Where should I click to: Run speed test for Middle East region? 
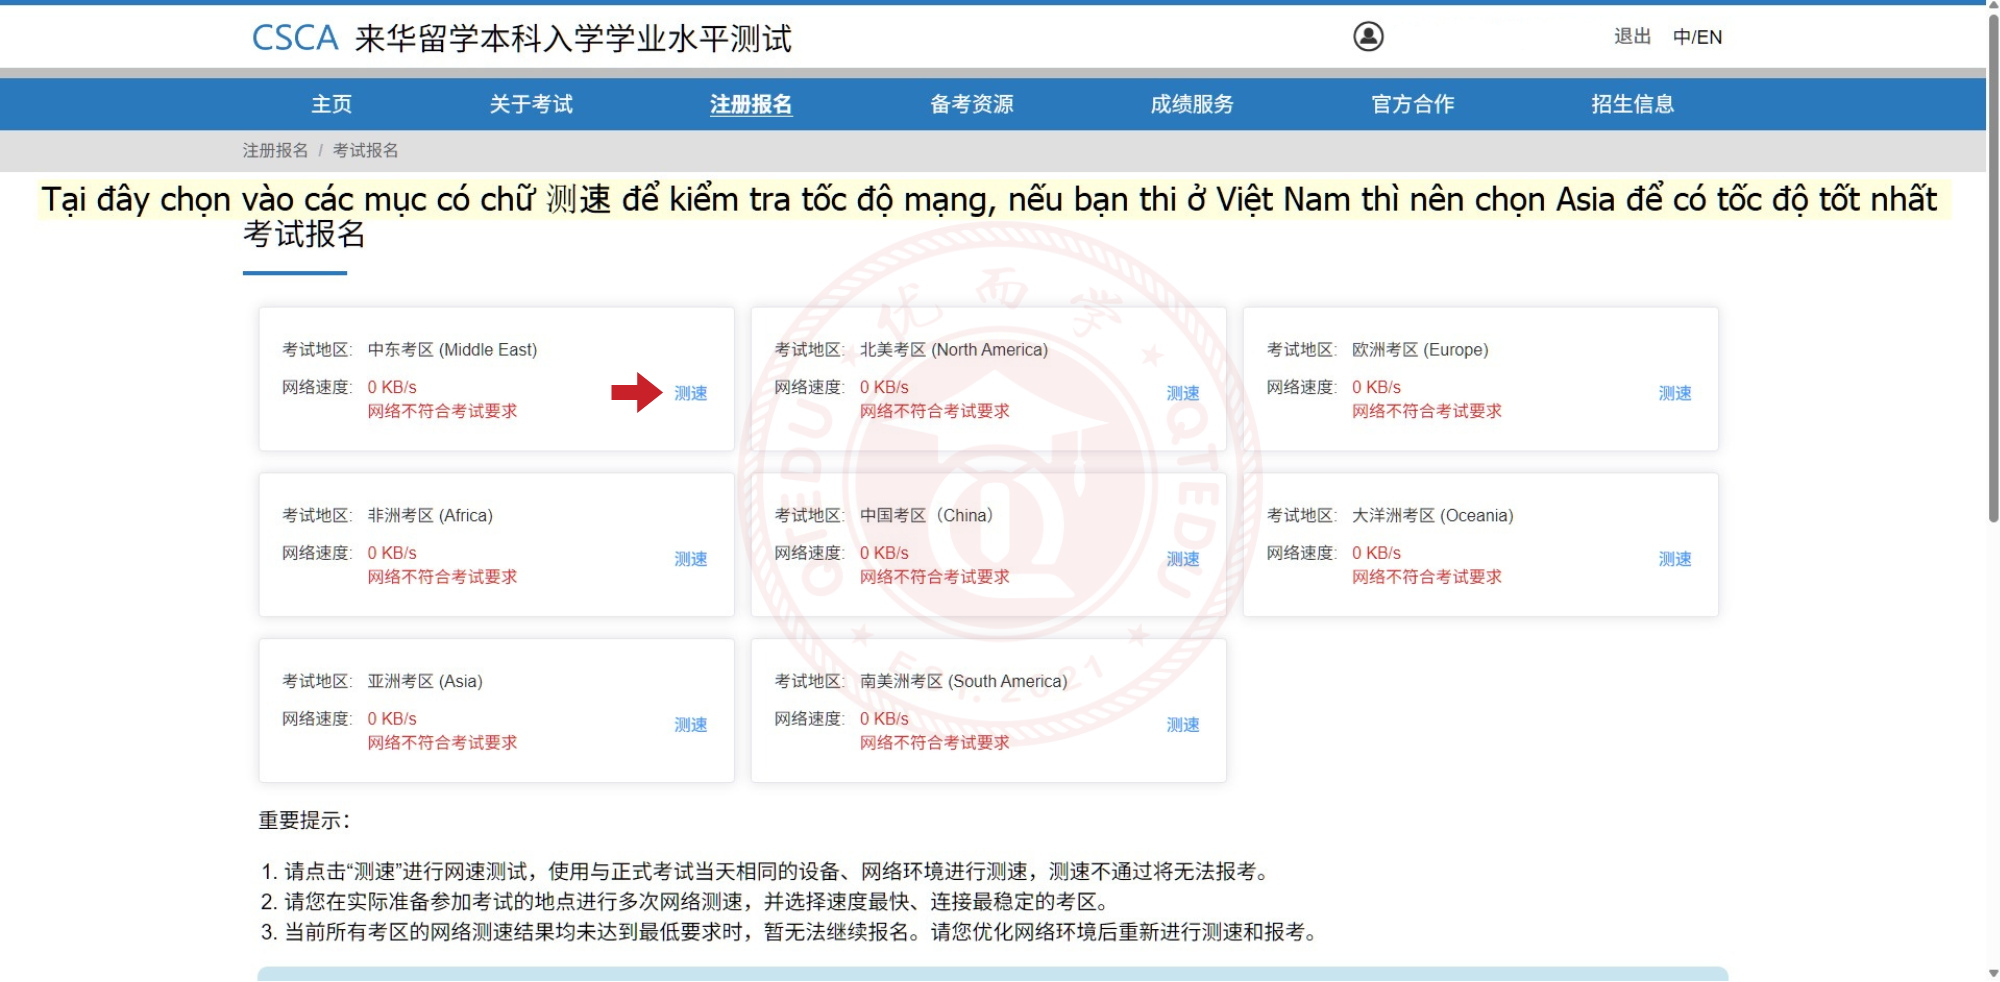click(x=690, y=393)
